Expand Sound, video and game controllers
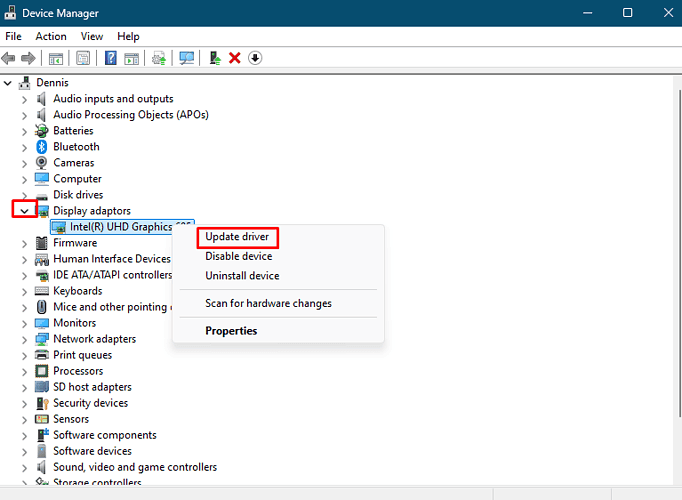Viewport: 682px width, 500px height. (24, 468)
